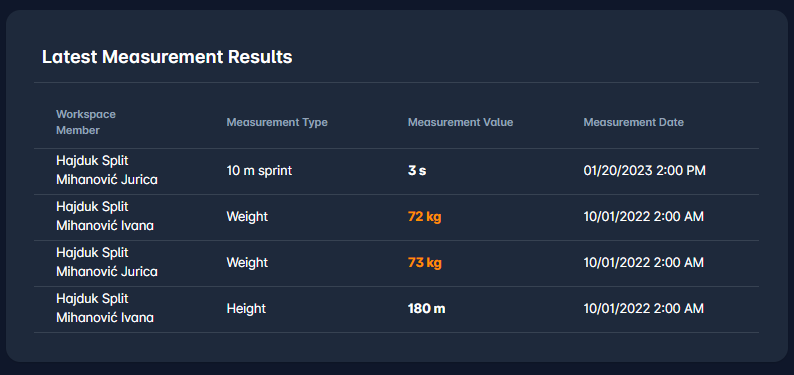Click the date in the Height row
This screenshot has width=794, height=375.
coord(644,309)
